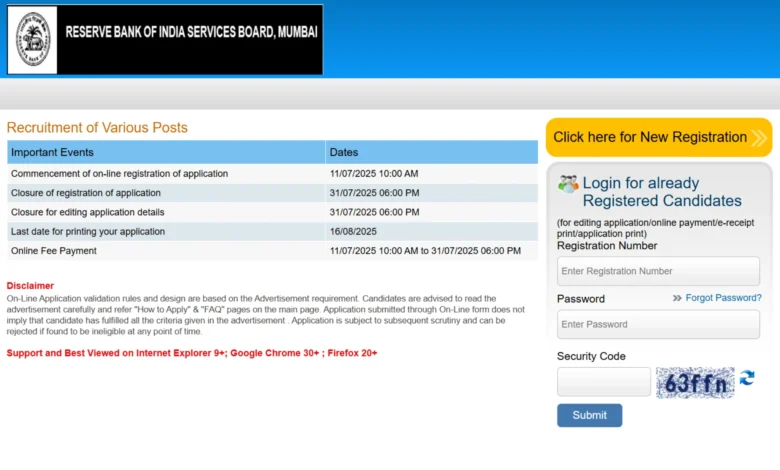The width and height of the screenshot is (780, 470).
Task: Click the arrows icon beside Forgot Password
Action: point(677,298)
